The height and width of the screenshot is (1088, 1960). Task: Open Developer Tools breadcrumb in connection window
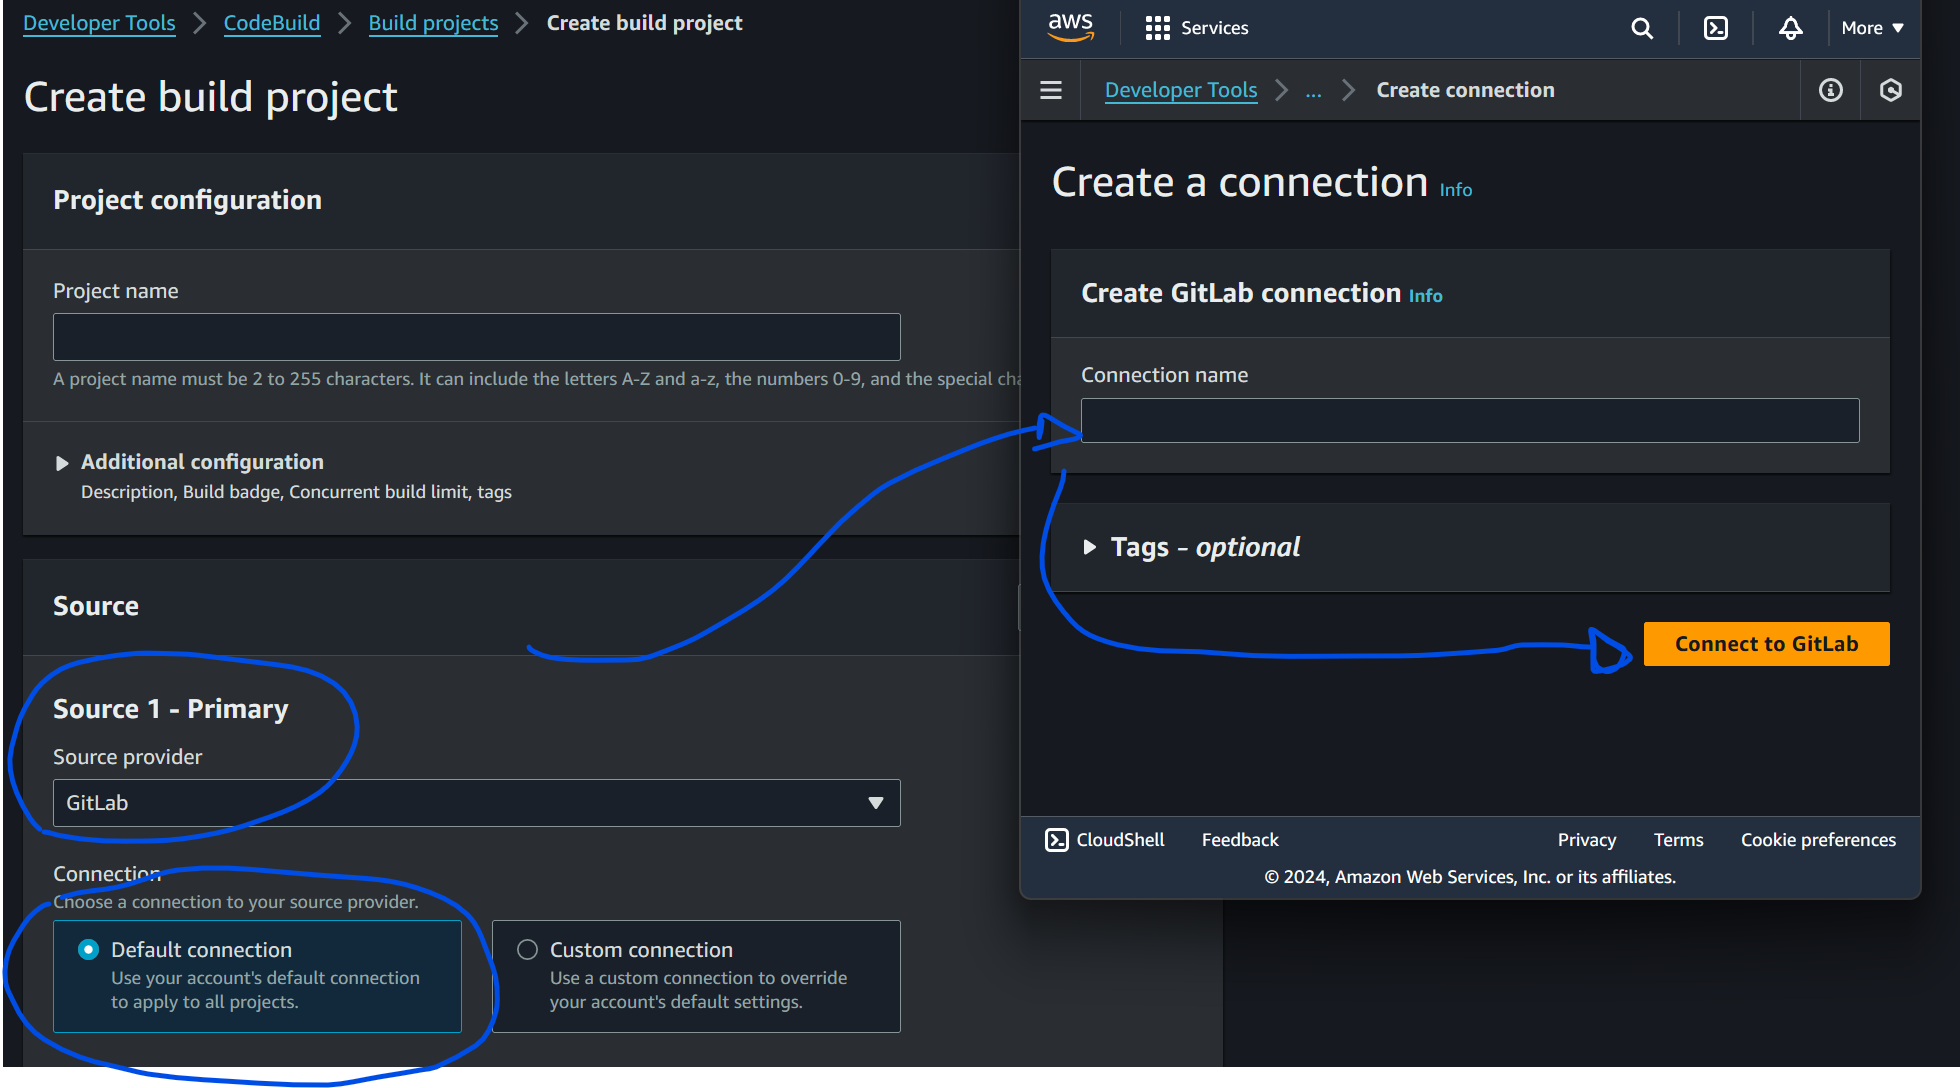pos(1181,90)
